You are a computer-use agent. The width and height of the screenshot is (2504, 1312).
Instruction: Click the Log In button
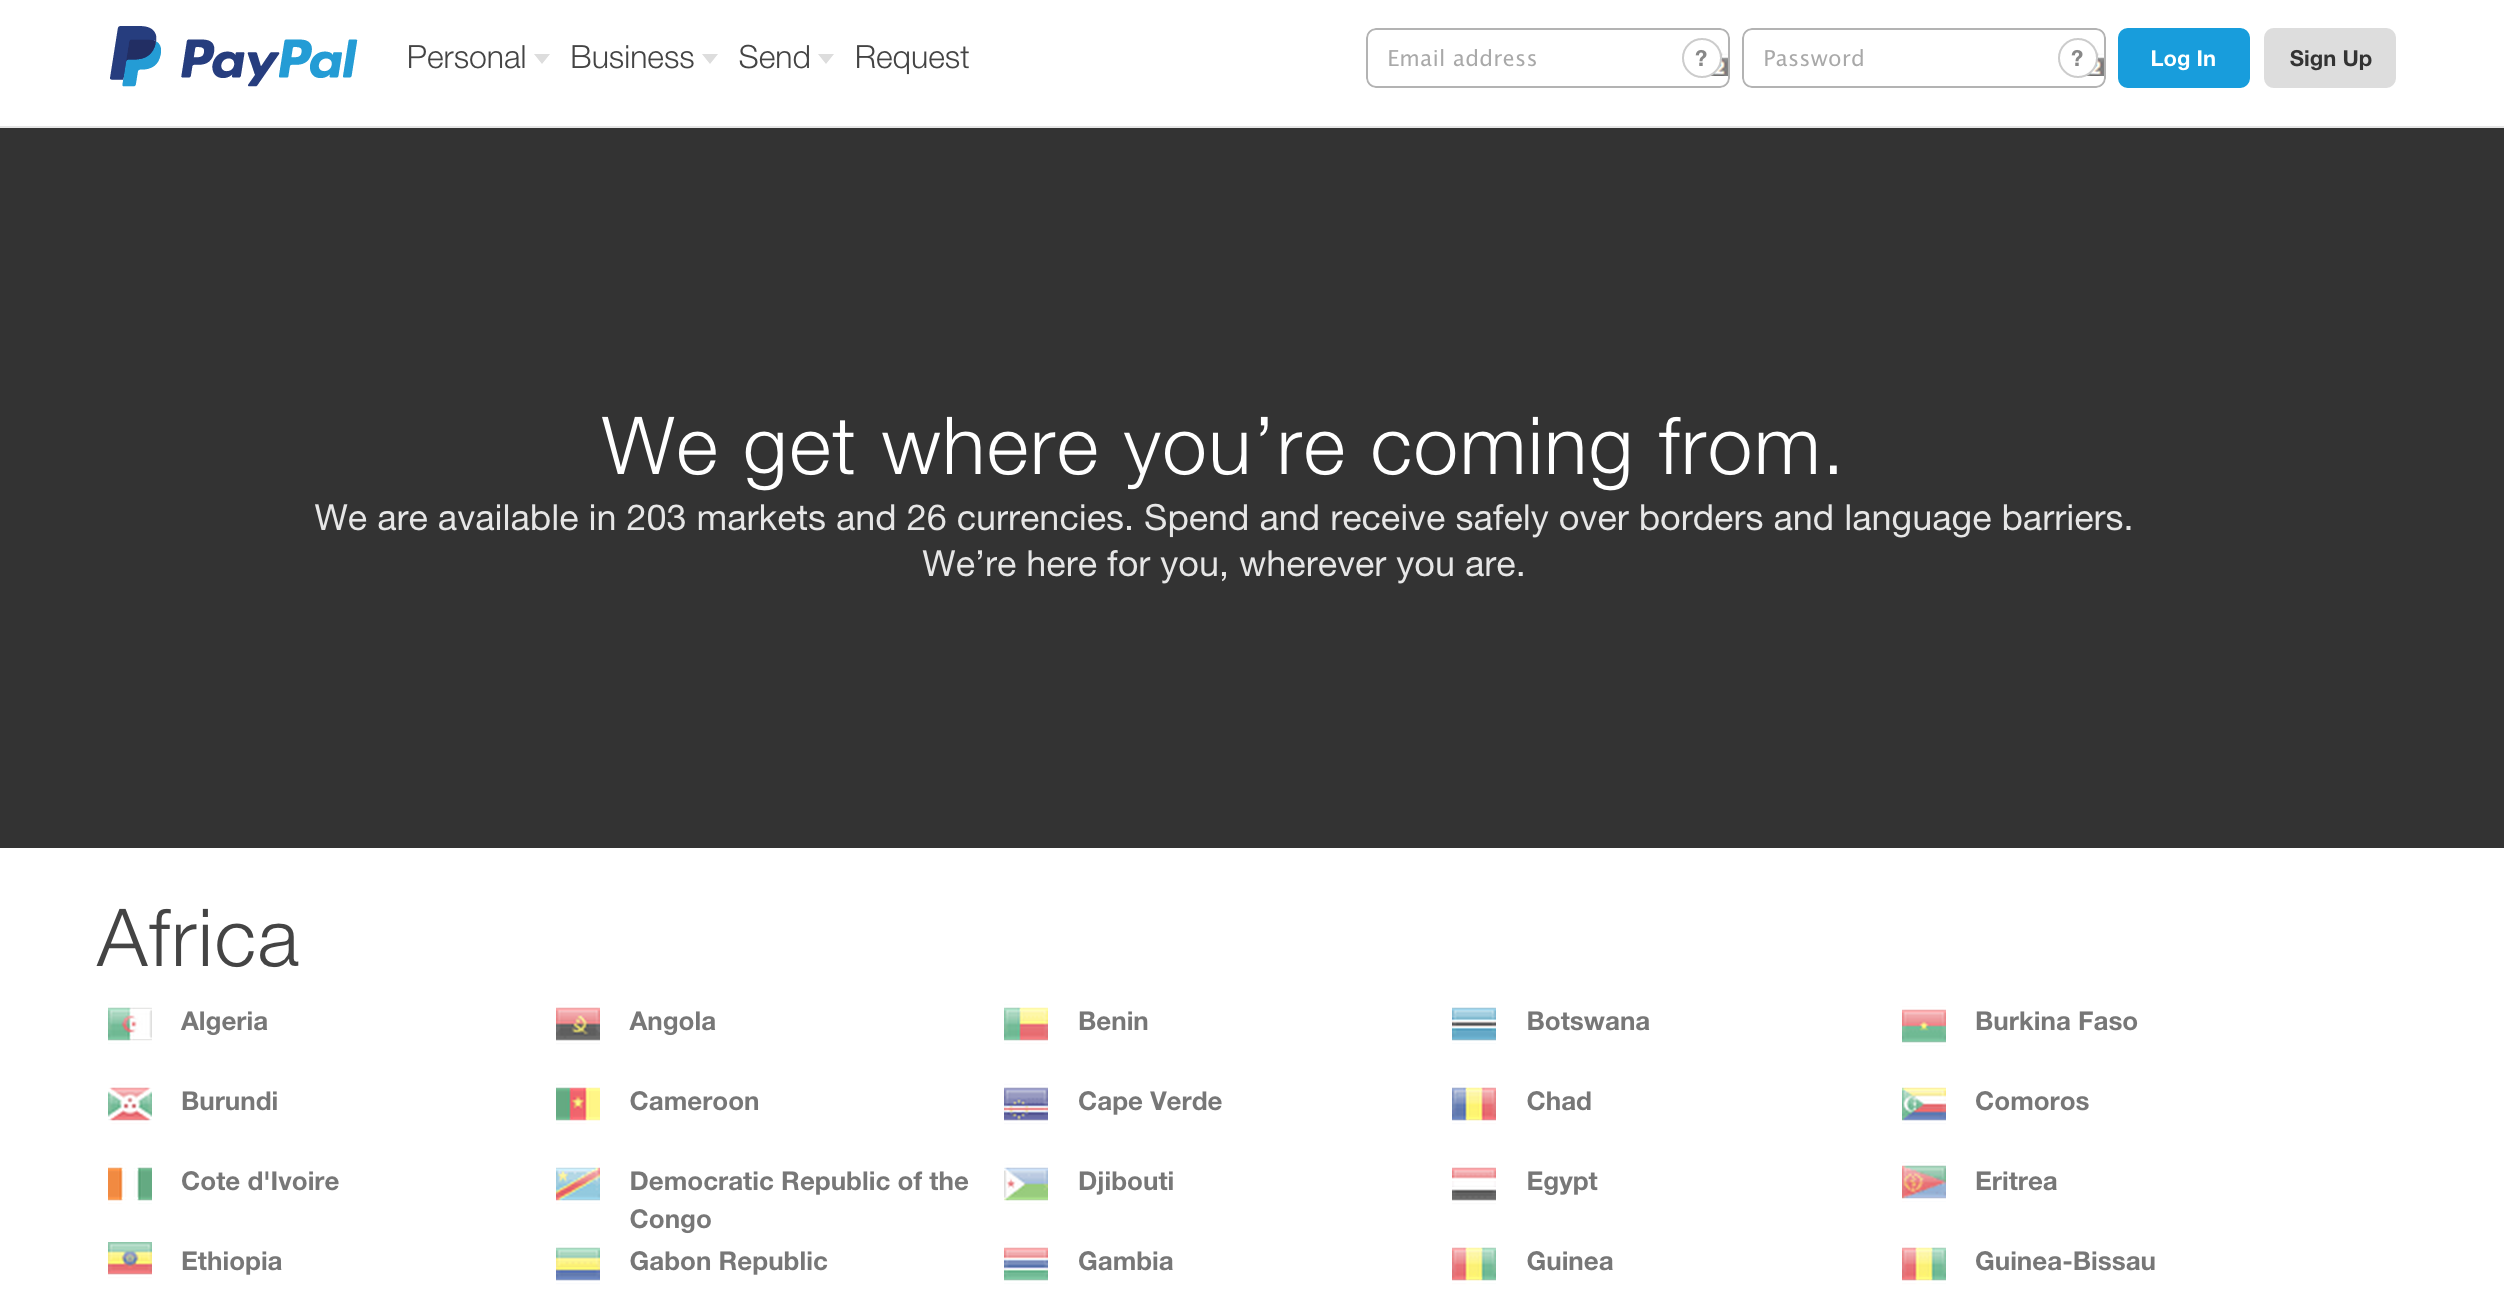pos(2183,58)
